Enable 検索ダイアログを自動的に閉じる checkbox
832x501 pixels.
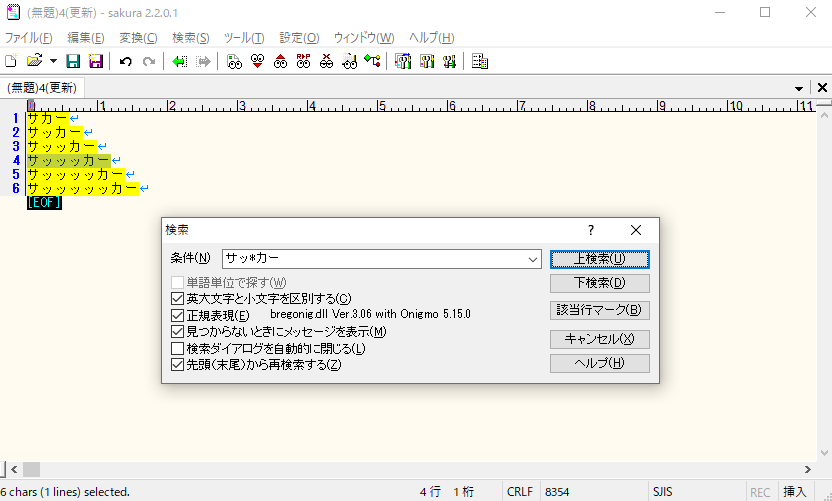178,349
